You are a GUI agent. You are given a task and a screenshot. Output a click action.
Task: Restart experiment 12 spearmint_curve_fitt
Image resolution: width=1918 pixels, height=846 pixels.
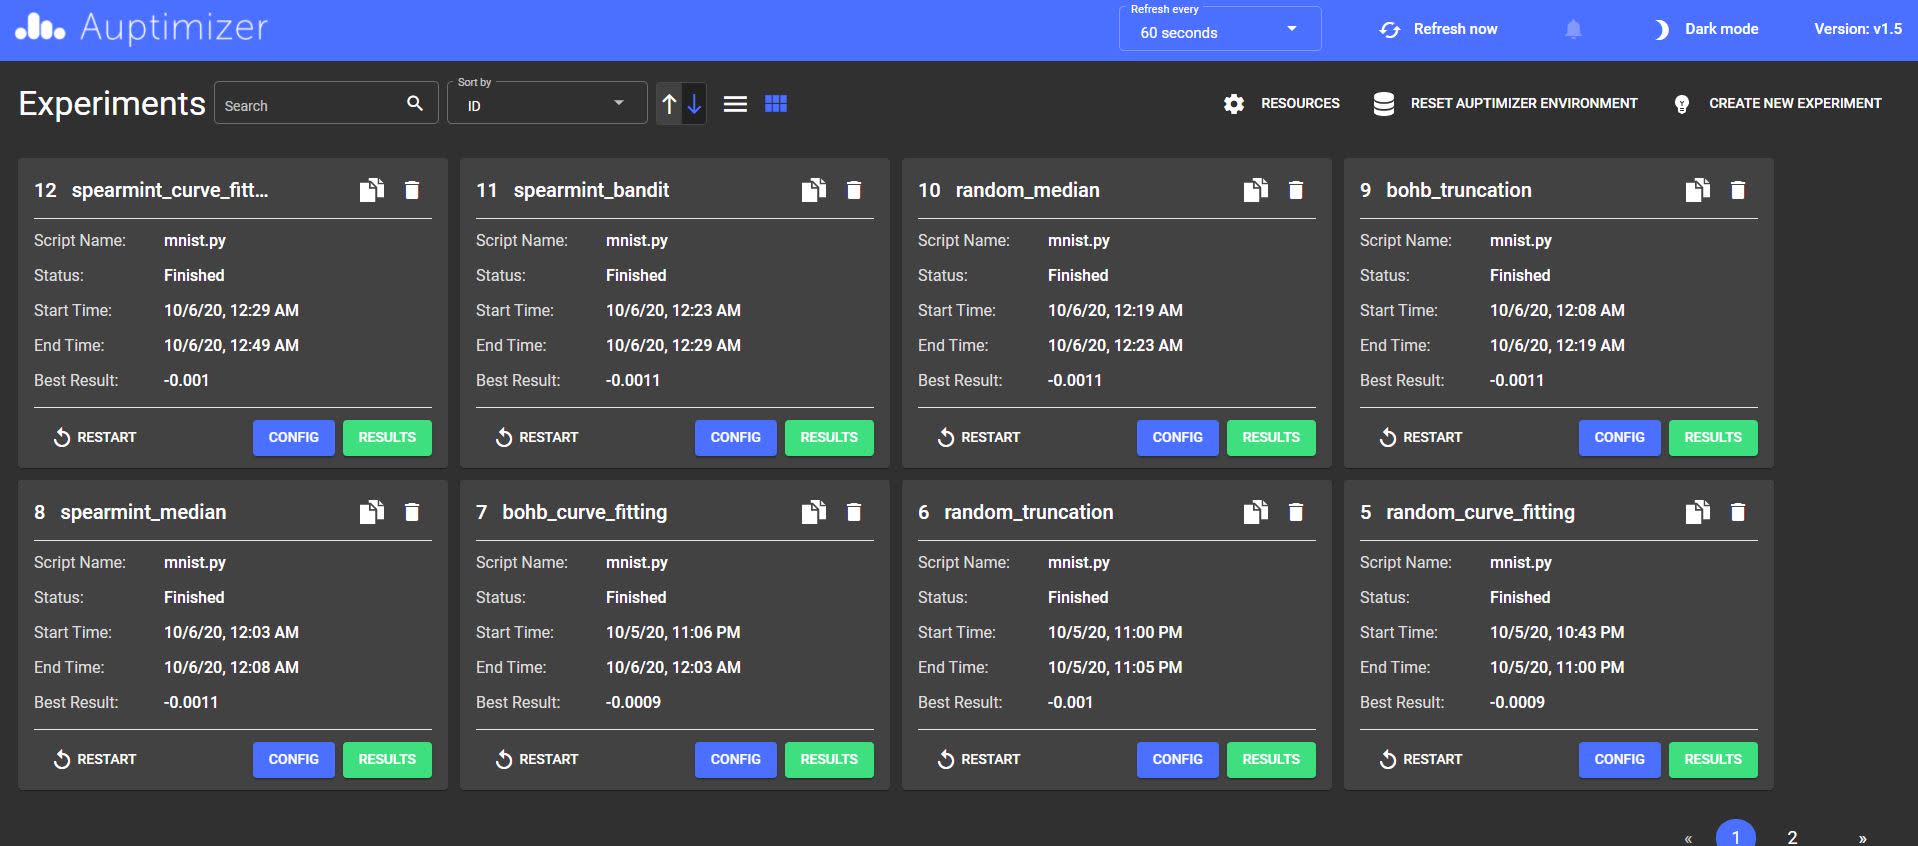pyautogui.click(x=94, y=437)
